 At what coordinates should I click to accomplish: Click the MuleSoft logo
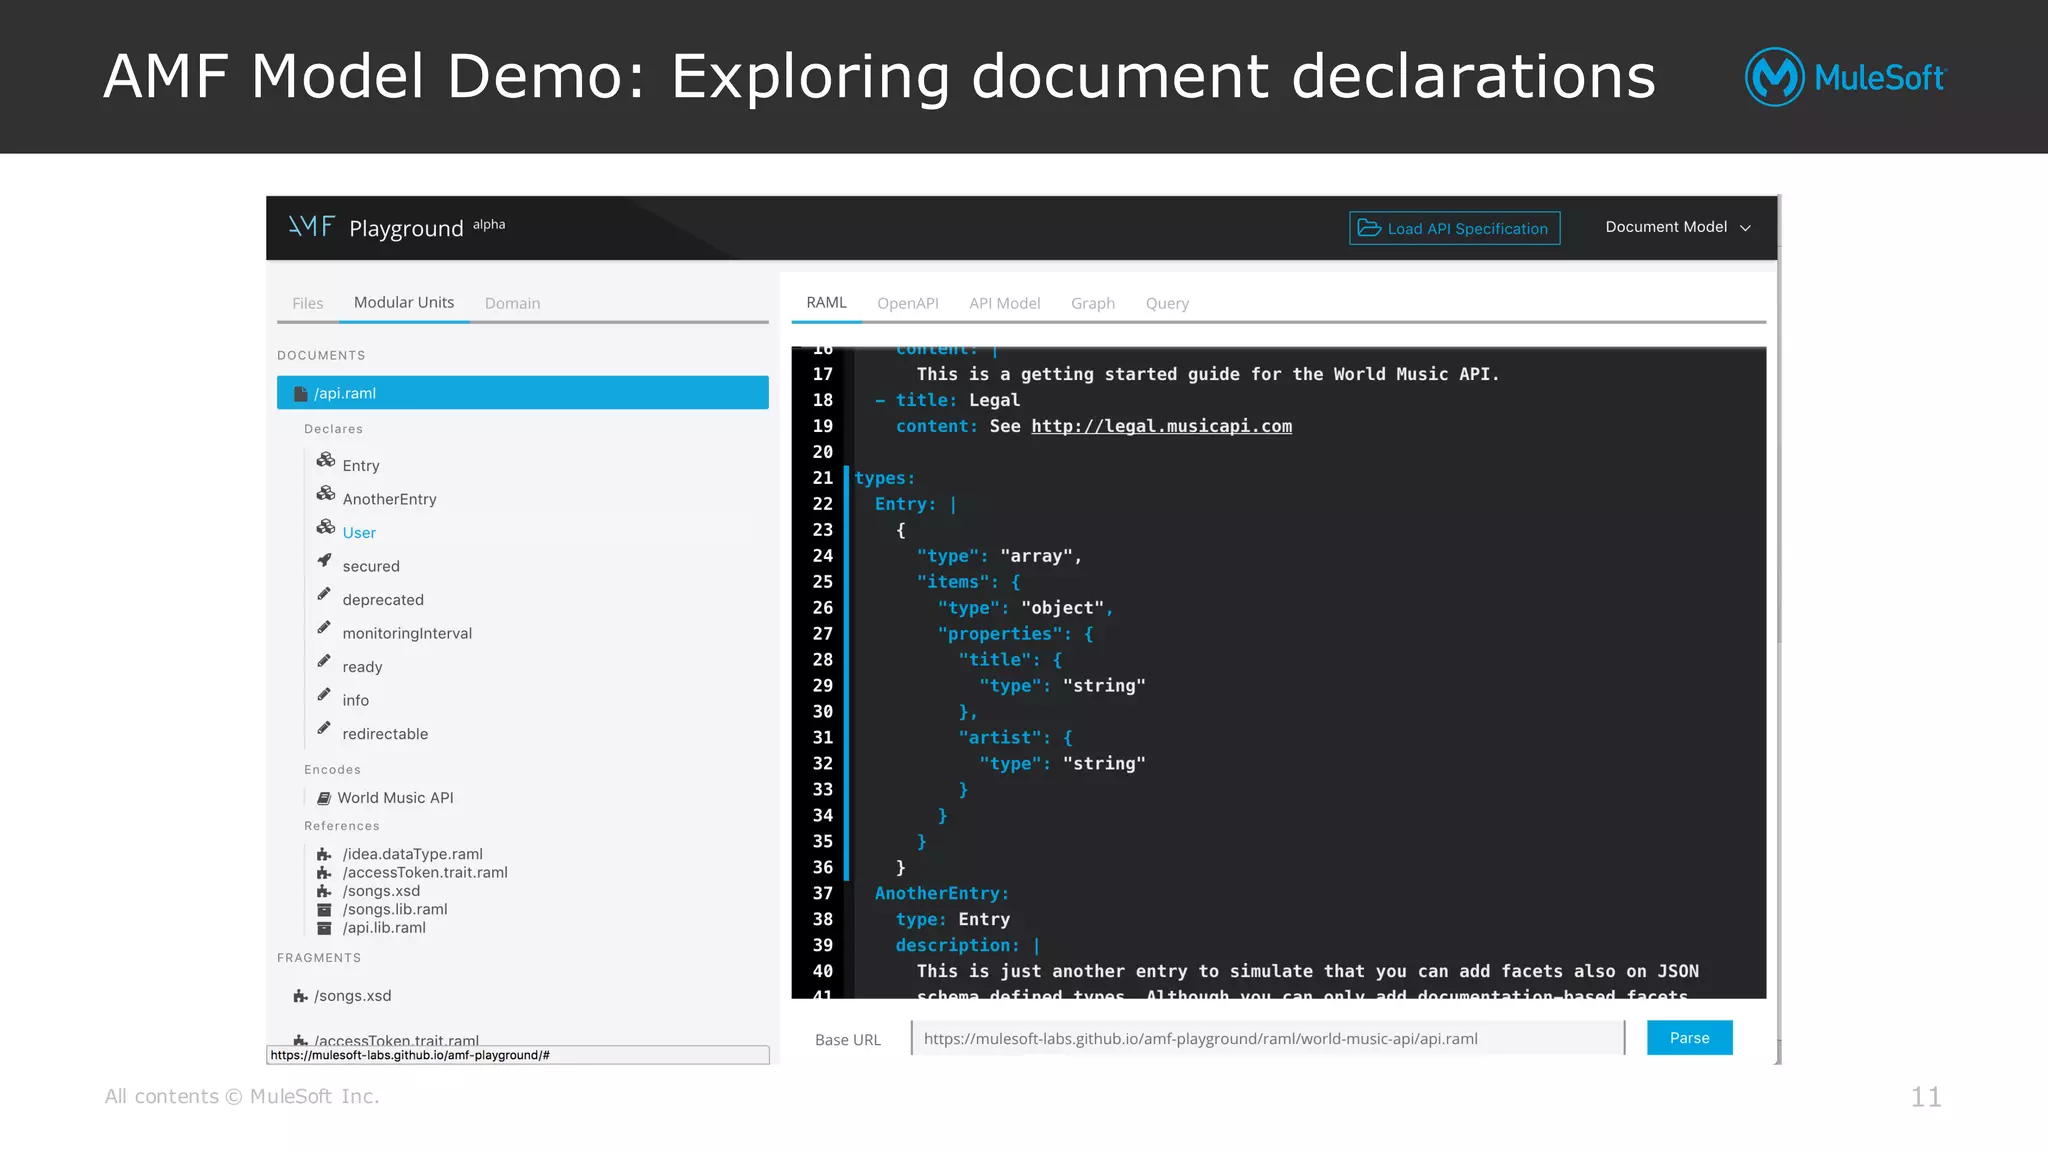[x=1846, y=77]
